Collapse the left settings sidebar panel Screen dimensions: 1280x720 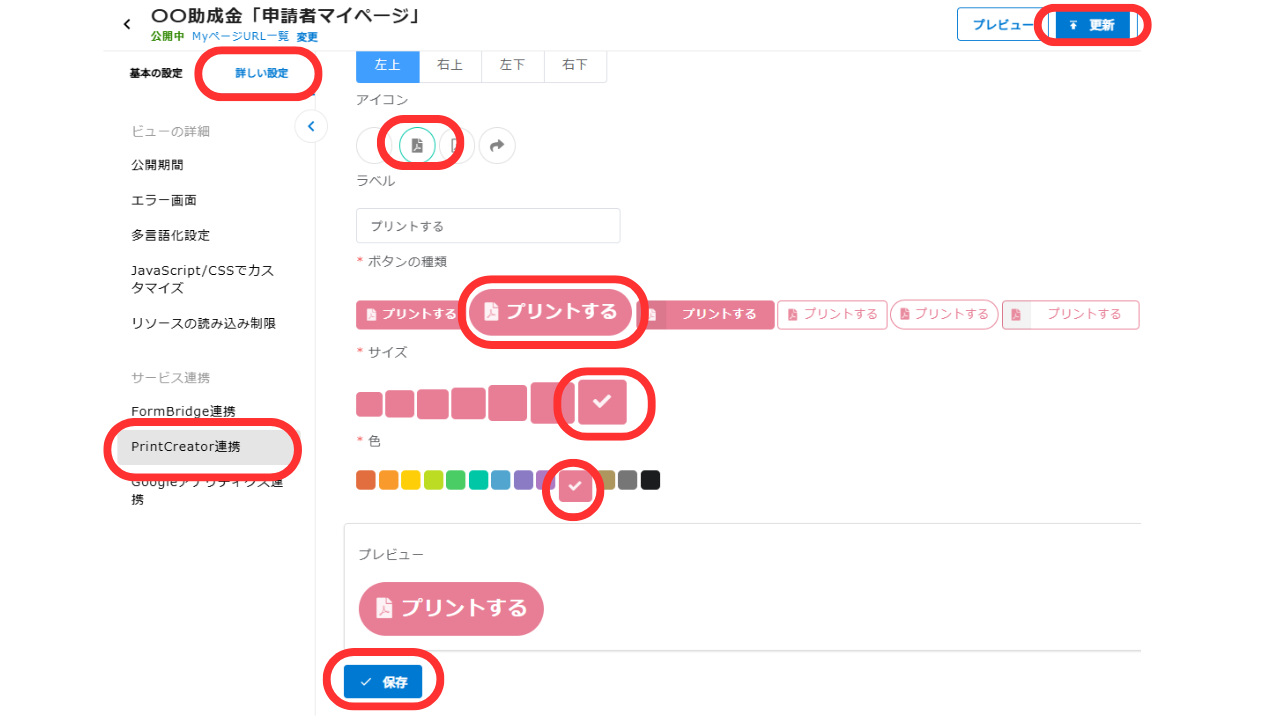311,126
